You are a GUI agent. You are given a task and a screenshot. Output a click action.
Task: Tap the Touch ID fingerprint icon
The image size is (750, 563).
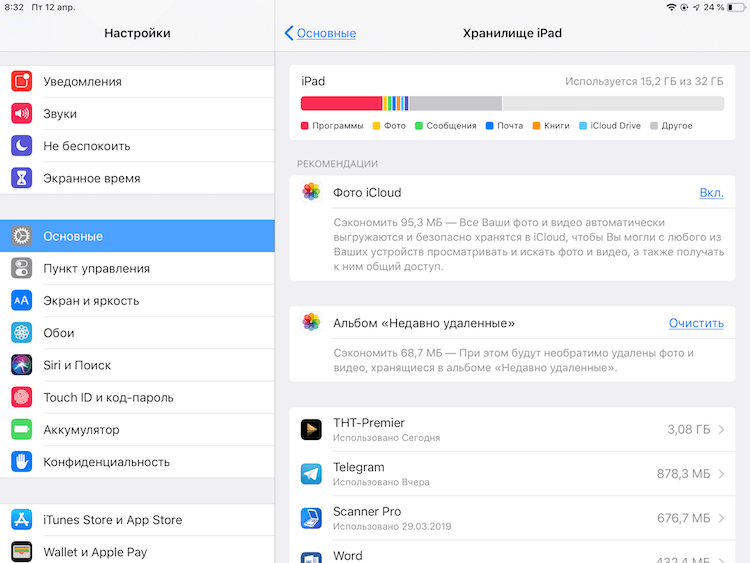click(22, 397)
